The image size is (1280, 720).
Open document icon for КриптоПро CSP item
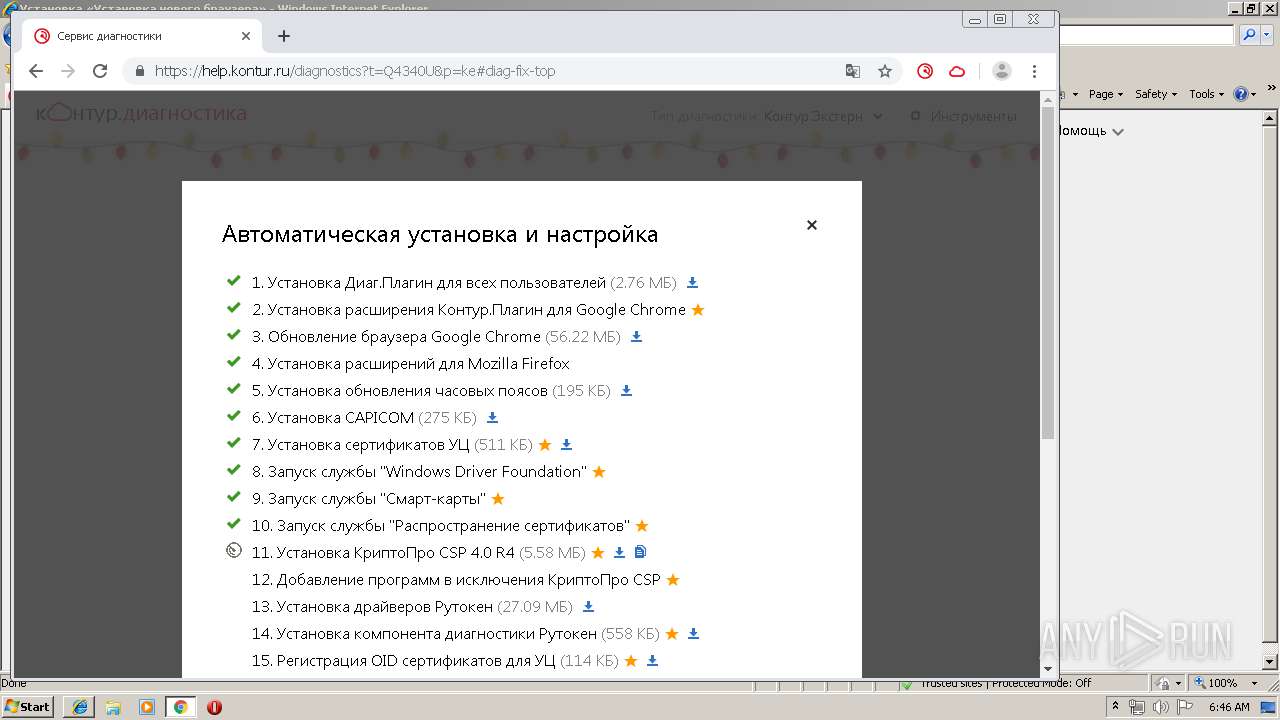pyautogui.click(x=641, y=552)
